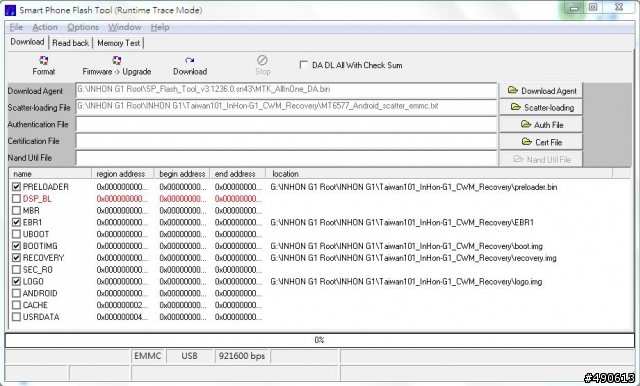The image size is (640, 386).
Task: Open the Options menu
Action: [83, 27]
